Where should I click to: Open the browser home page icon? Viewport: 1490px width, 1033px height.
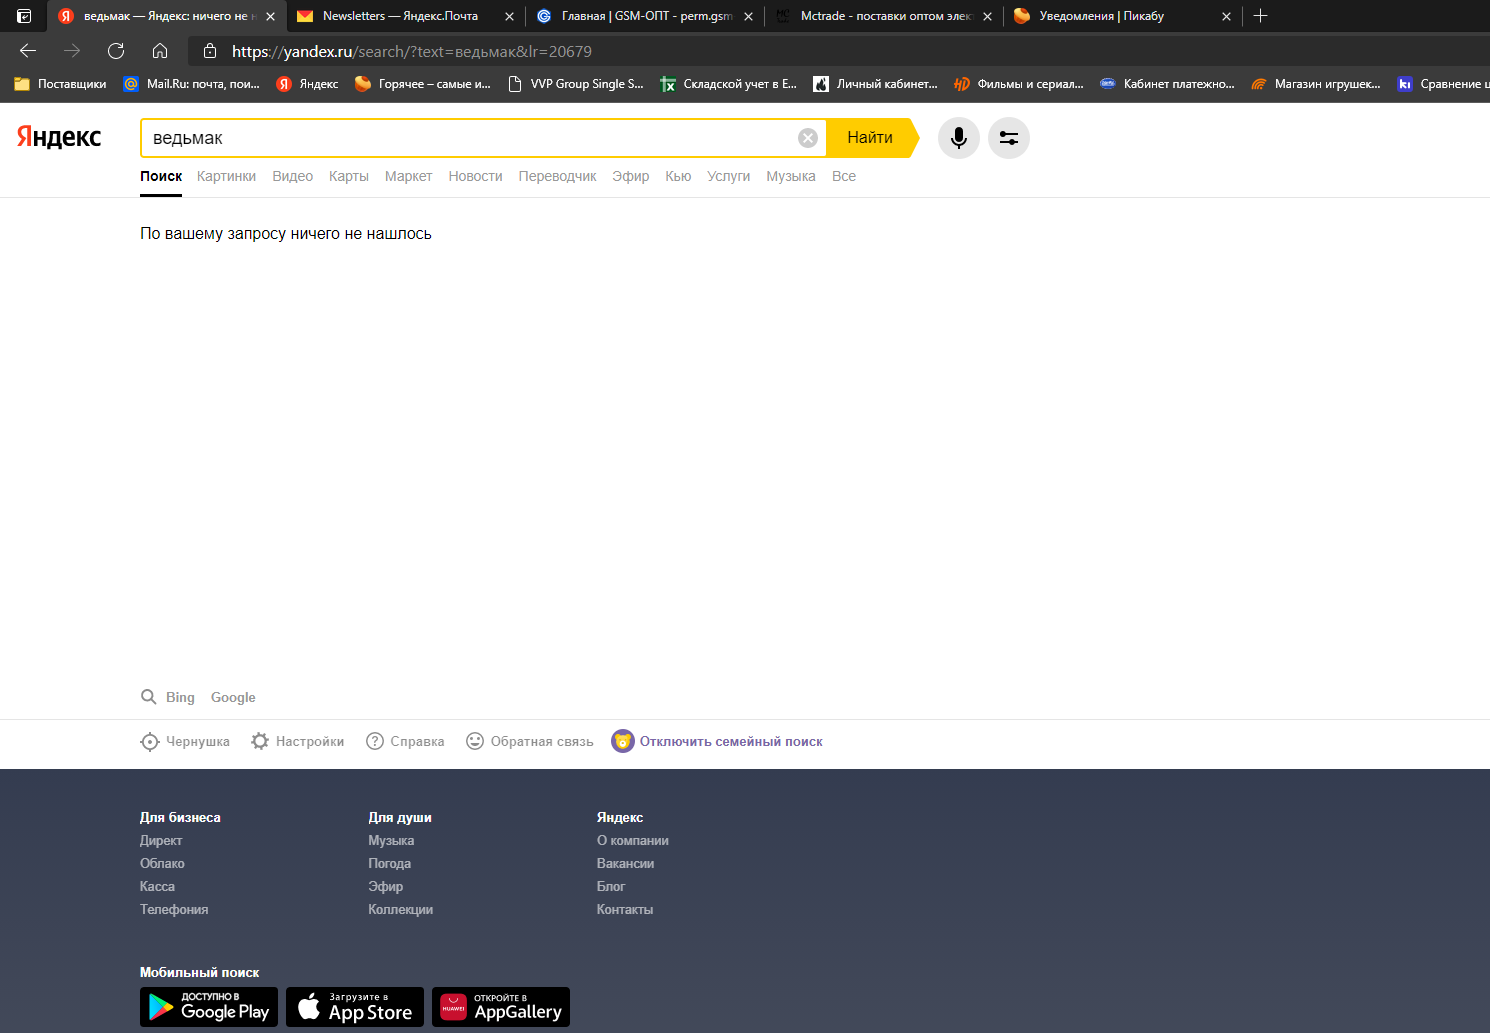coord(160,51)
